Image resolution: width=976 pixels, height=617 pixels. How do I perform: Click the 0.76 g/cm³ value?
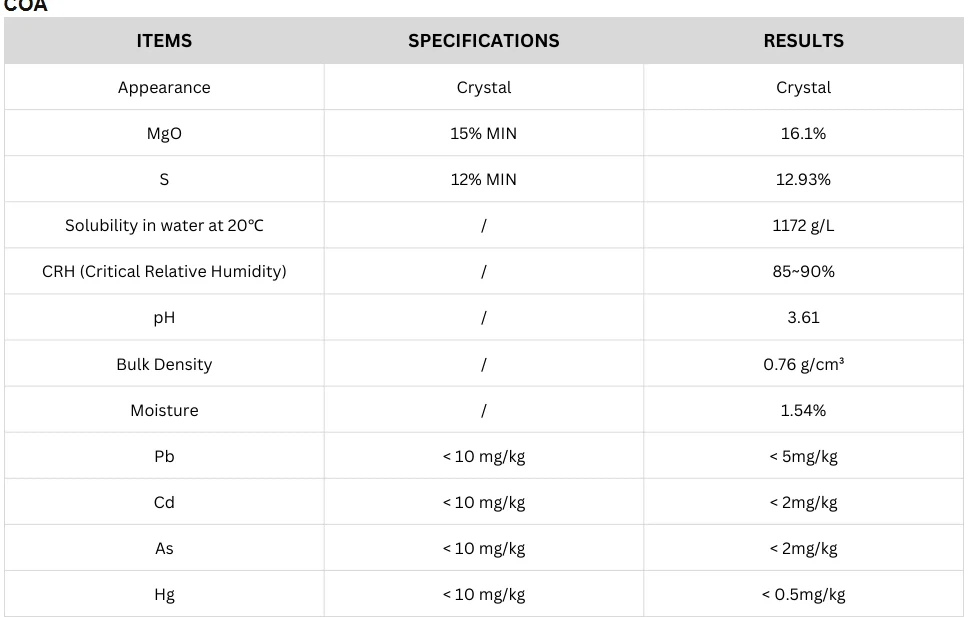coord(803,364)
